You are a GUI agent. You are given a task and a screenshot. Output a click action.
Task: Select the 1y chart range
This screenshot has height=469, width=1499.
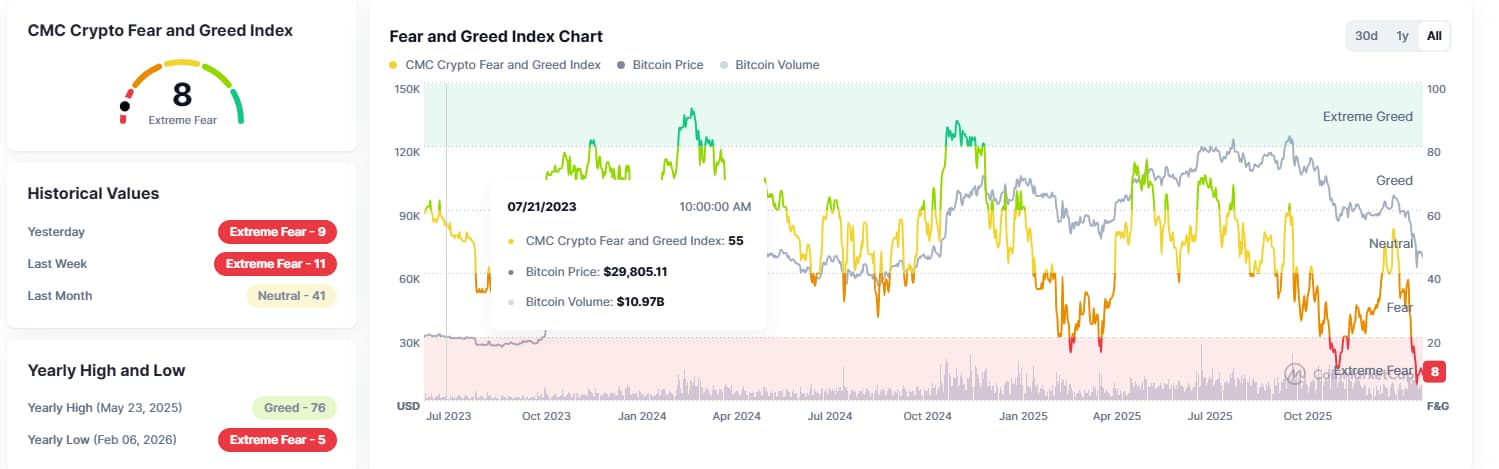click(1402, 36)
